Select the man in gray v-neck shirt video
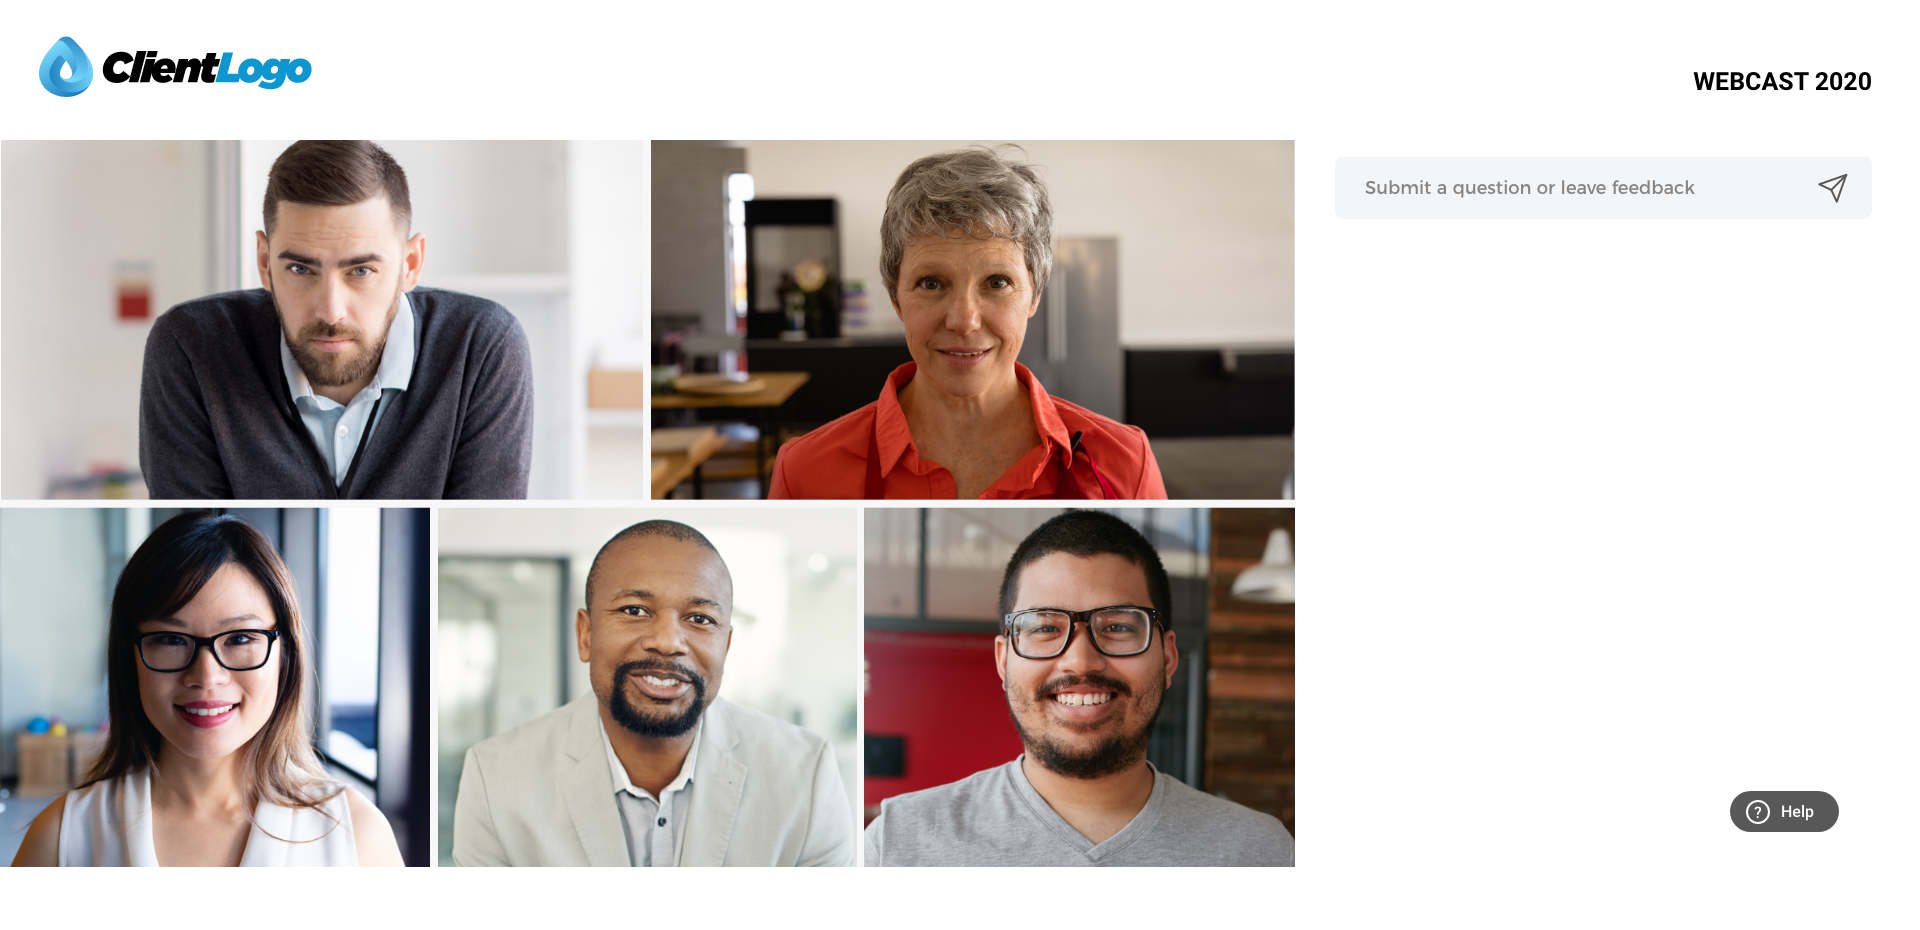 tap(1080, 687)
